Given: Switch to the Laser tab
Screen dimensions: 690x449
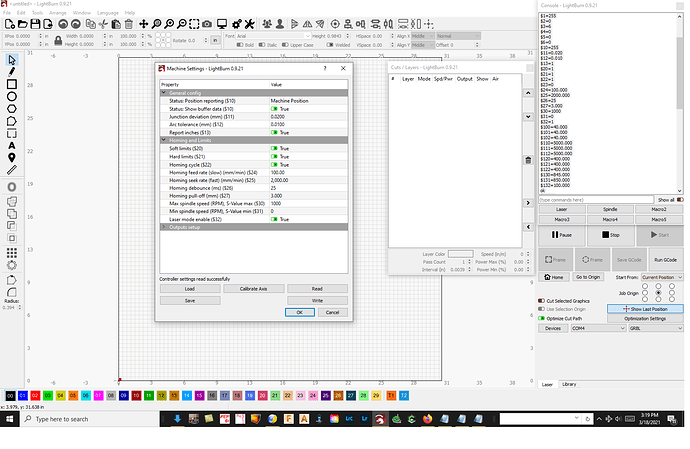Looking at the screenshot, I should 547,384.
